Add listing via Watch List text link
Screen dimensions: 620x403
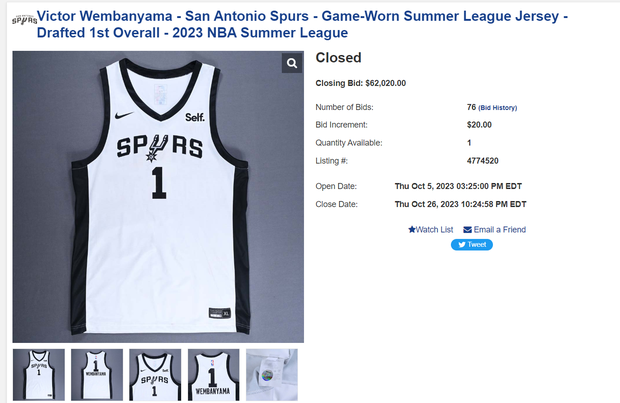pyautogui.click(x=434, y=230)
